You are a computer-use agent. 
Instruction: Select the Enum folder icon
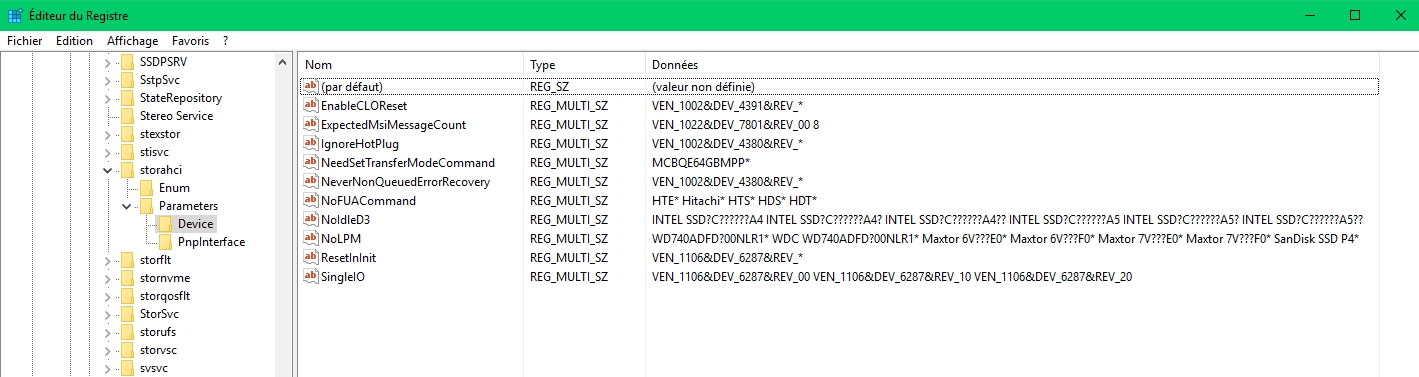click(x=146, y=188)
